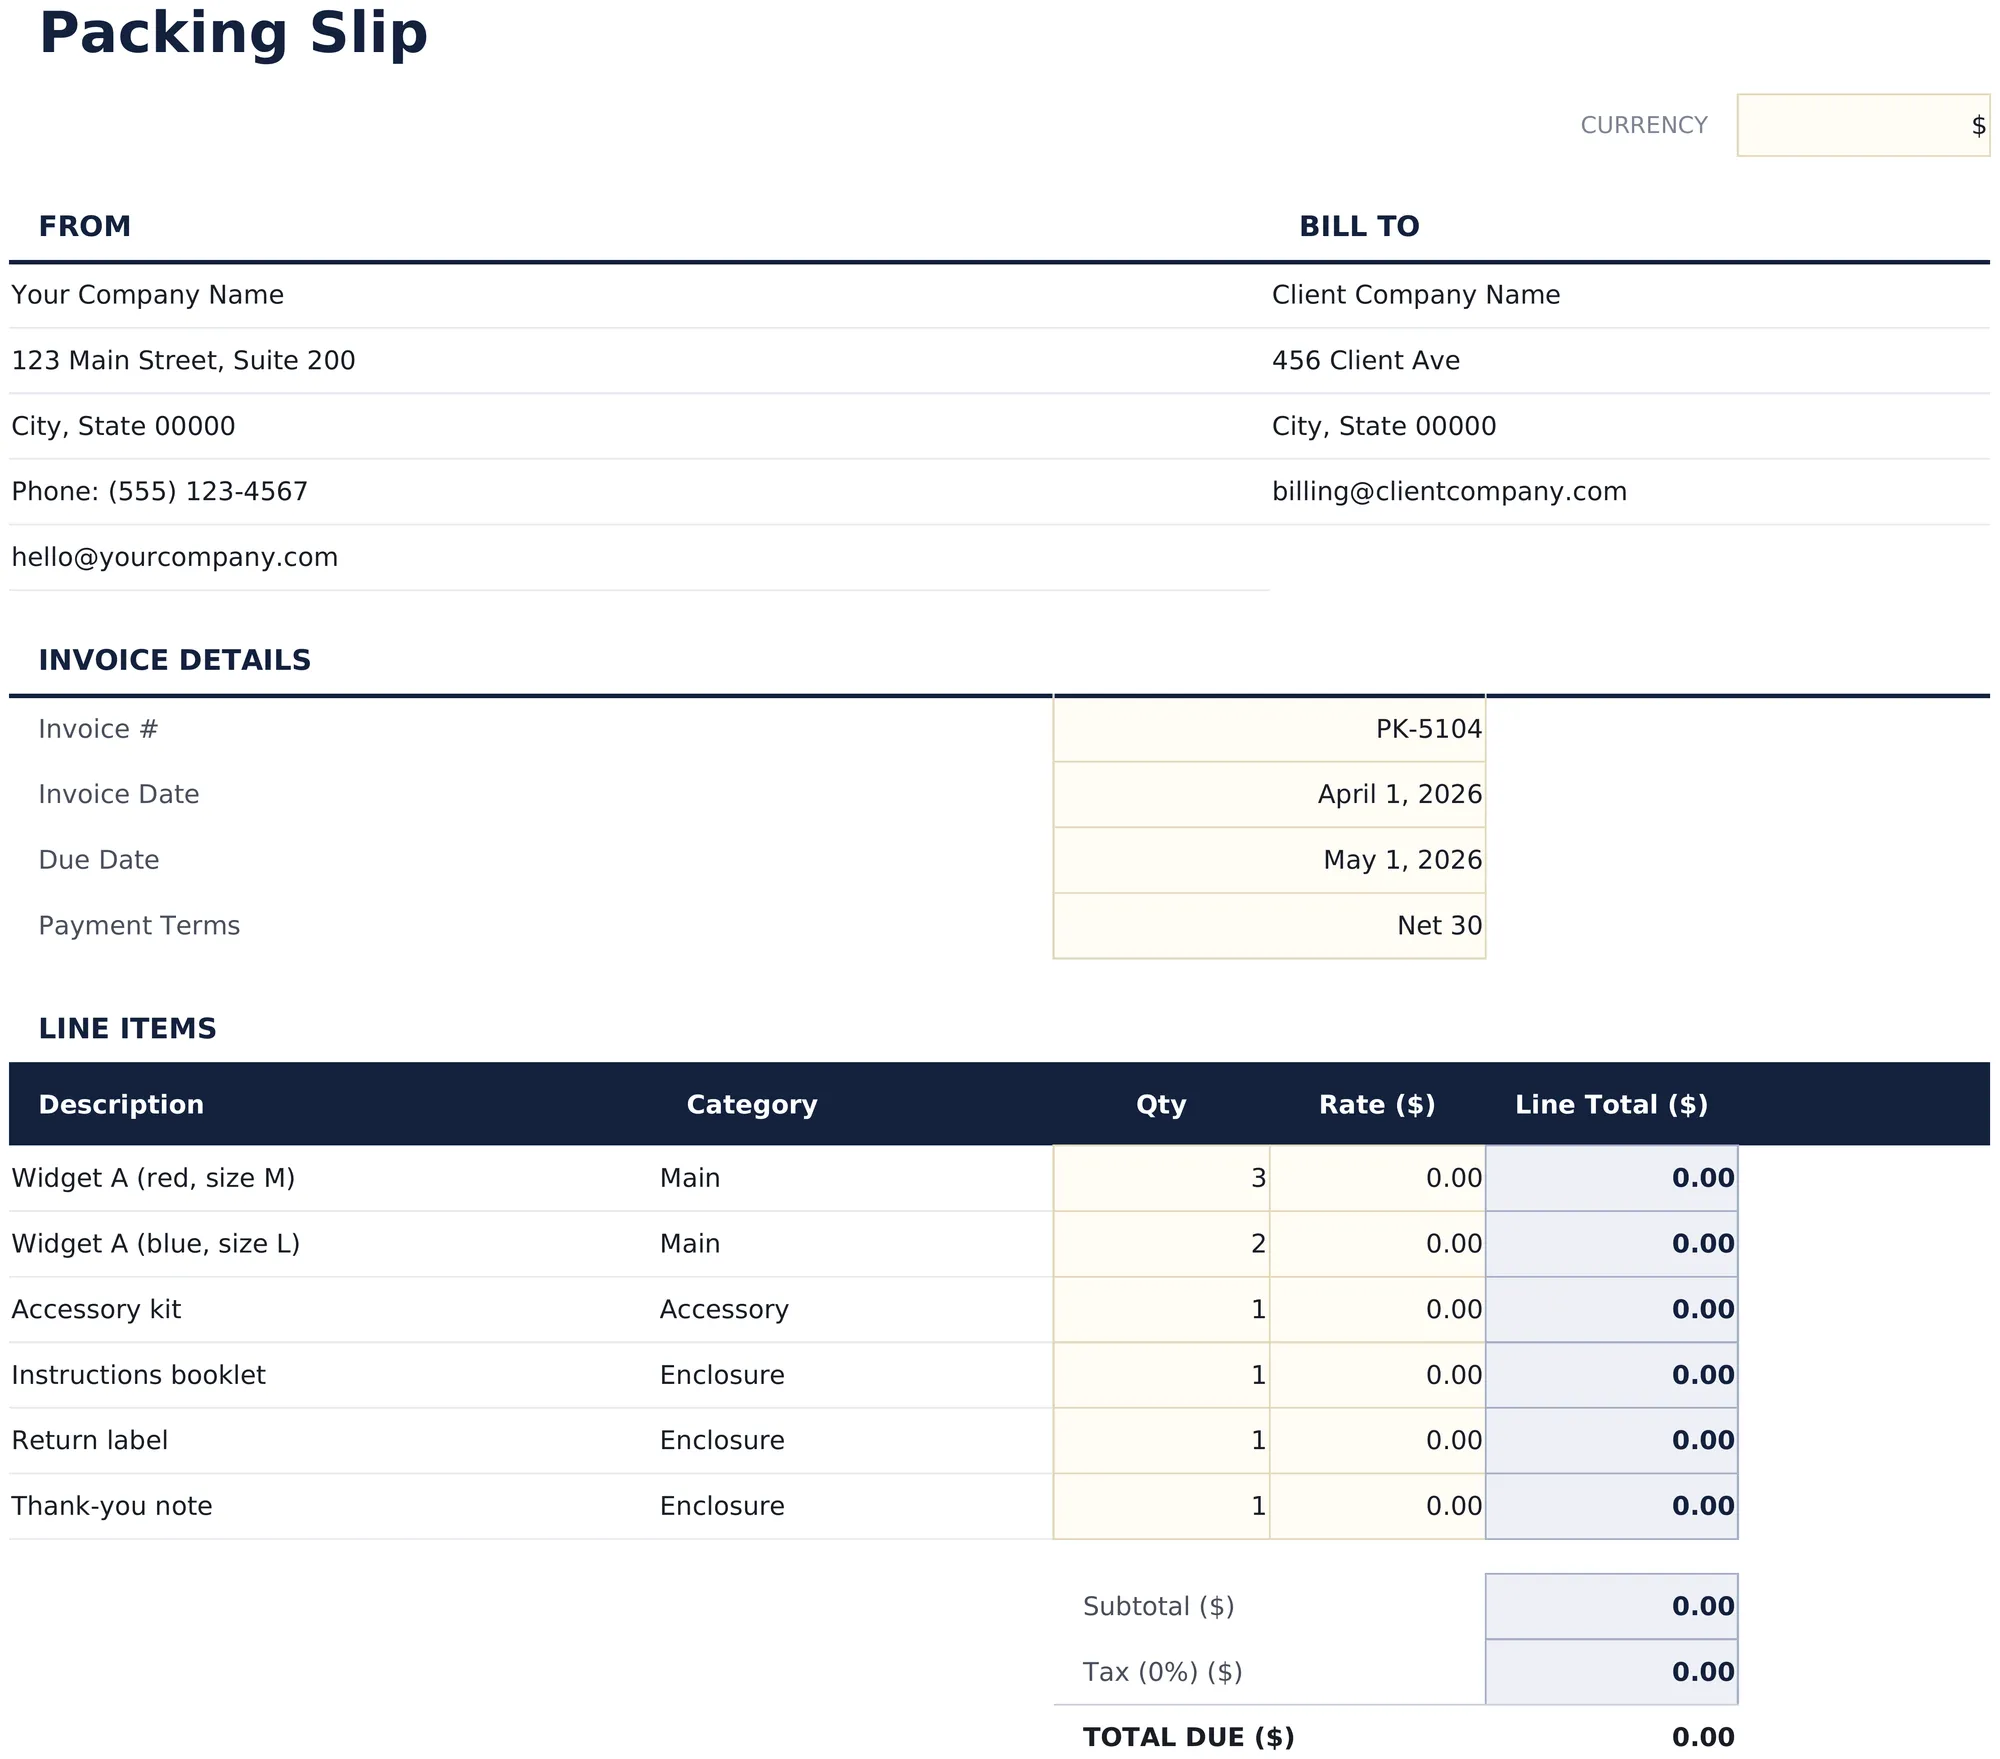Screen dimensions: 2000x1759
Task: Click 'Widget A (blue, size L)' description
Action: [155, 1243]
